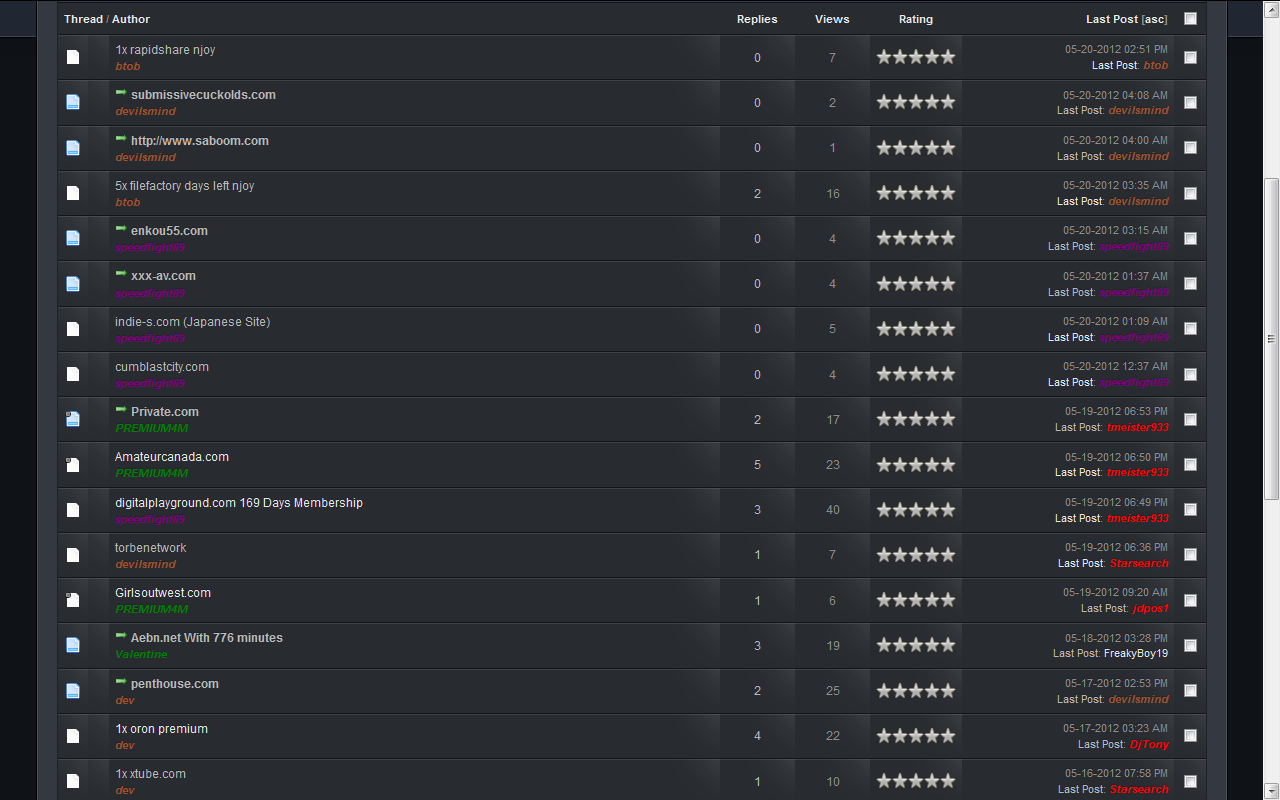Image resolution: width=1280 pixels, height=800 pixels.
Task: Sort by Last Post column header
Action: (1112, 19)
